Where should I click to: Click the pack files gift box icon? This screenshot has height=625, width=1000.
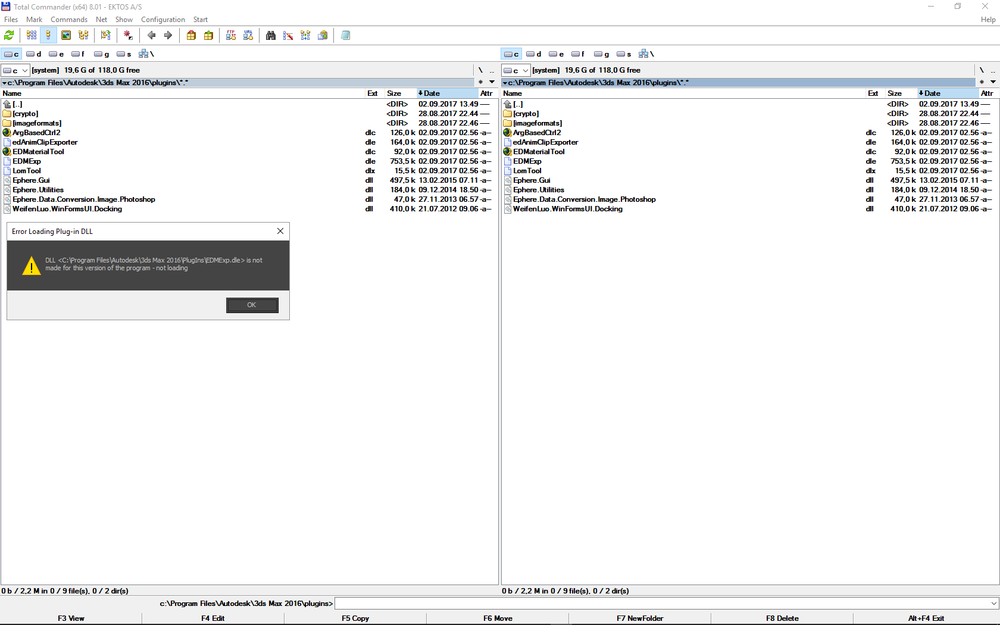point(191,36)
